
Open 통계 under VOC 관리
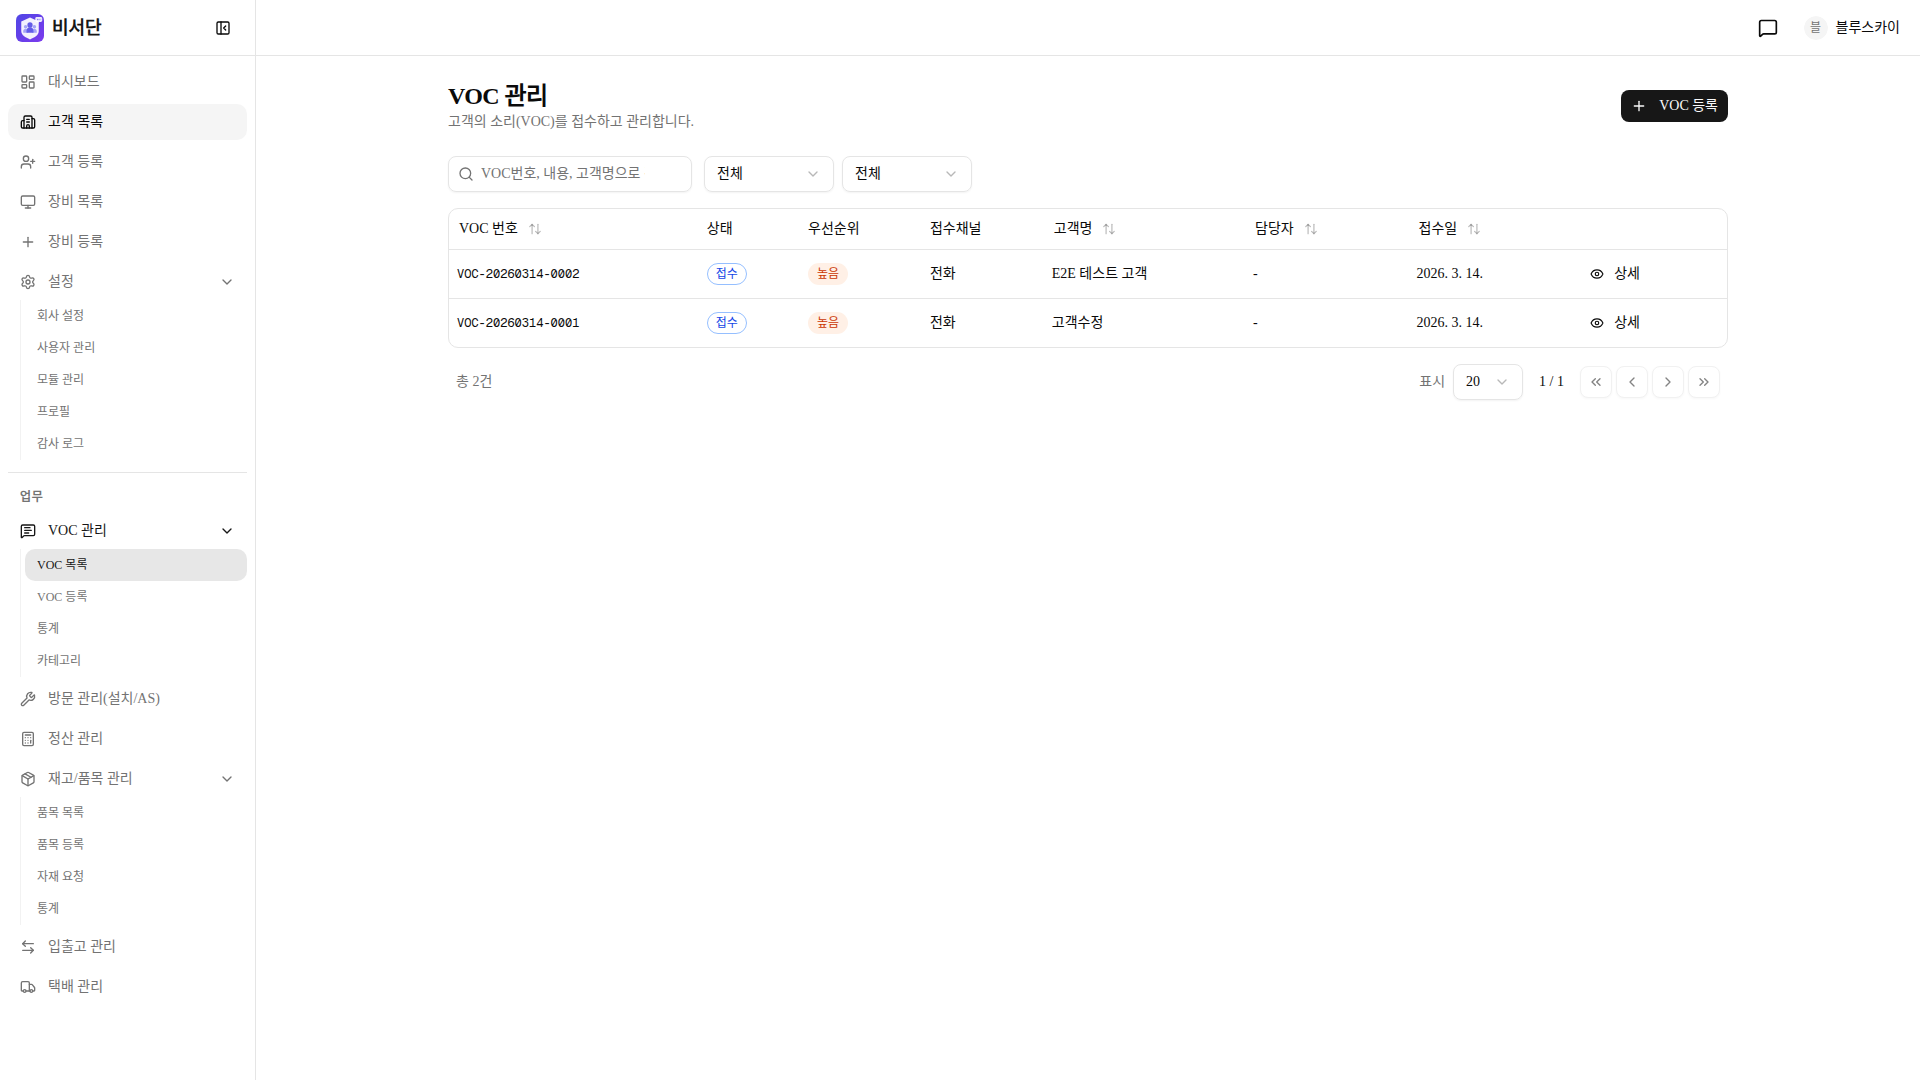click(136, 629)
